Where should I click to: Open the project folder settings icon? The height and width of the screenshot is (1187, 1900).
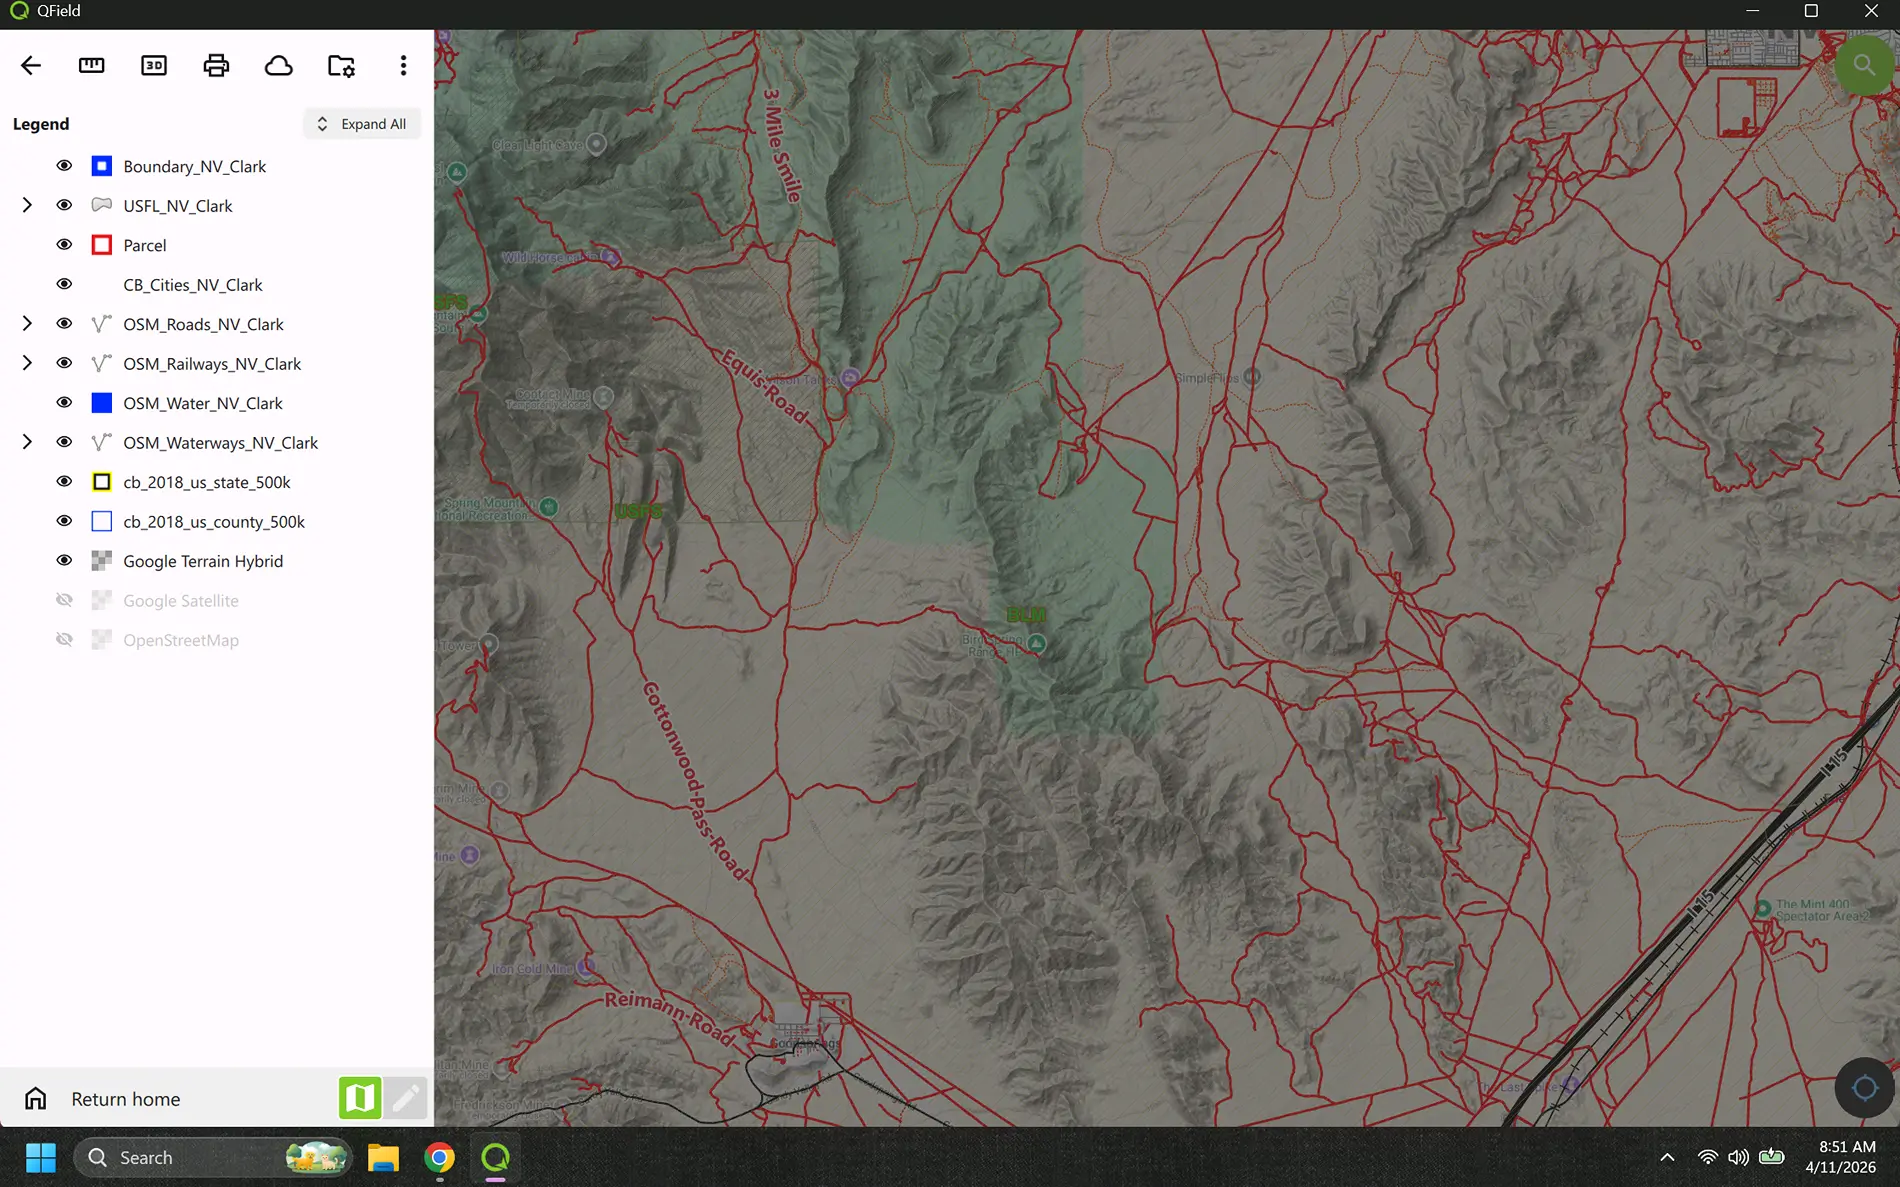tap(341, 66)
